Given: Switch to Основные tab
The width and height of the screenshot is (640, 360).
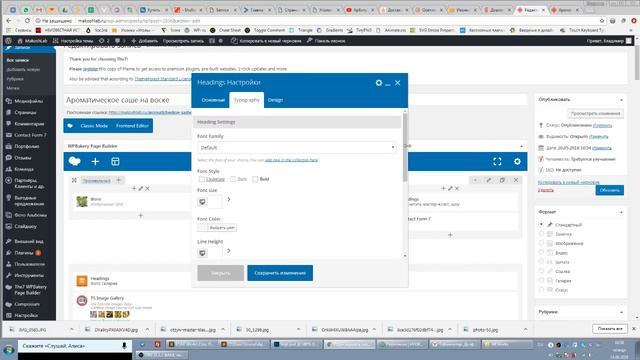Looking at the screenshot, I should 213,100.
